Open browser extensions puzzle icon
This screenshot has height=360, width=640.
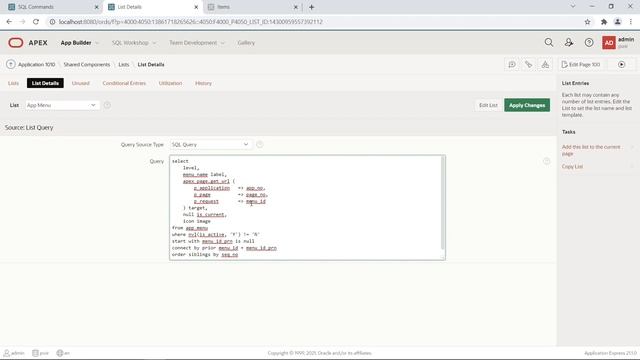pyautogui.click(x=604, y=22)
